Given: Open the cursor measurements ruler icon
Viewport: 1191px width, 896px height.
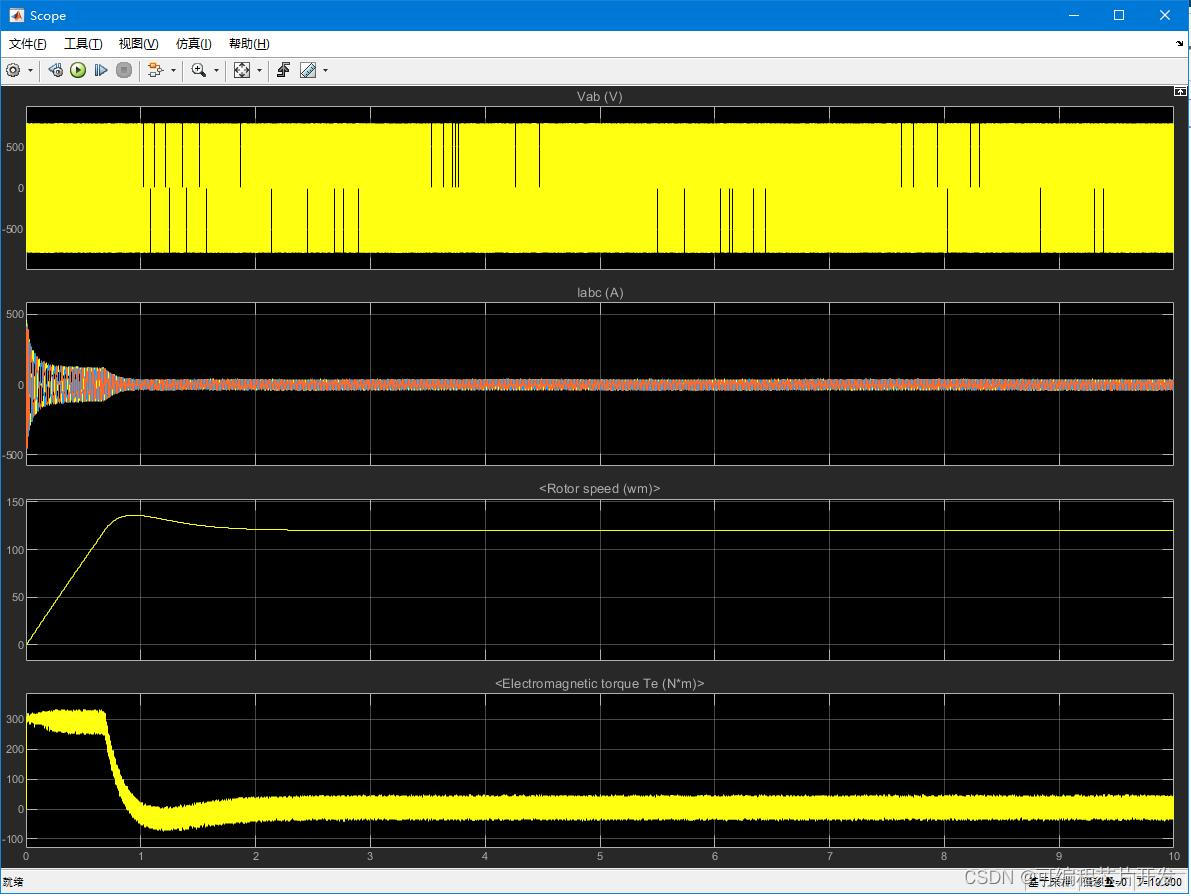Looking at the screenshot, I should coord(308,71).
